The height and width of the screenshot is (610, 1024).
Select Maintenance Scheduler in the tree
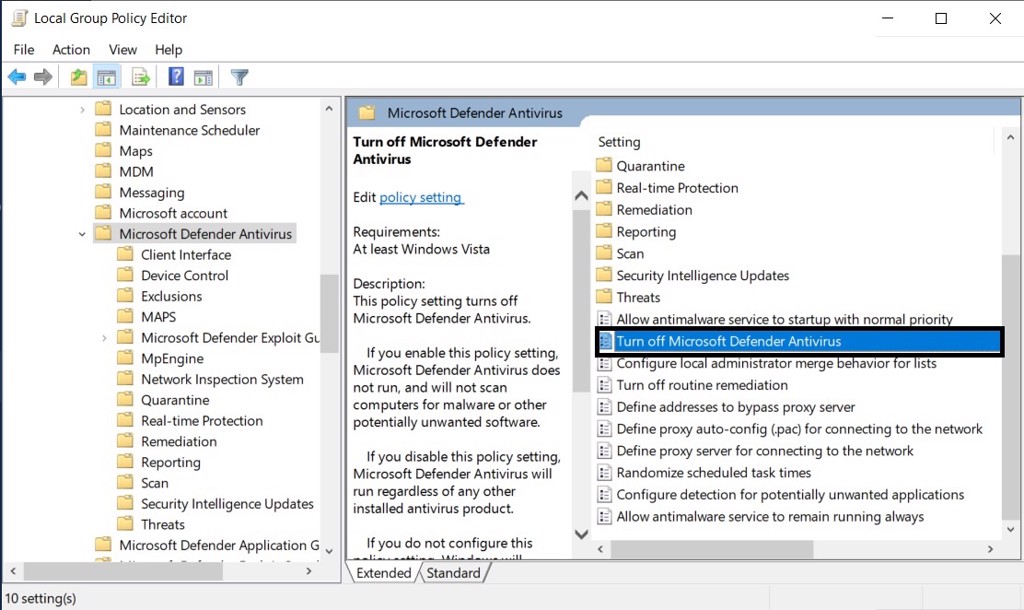coord(189,130)
